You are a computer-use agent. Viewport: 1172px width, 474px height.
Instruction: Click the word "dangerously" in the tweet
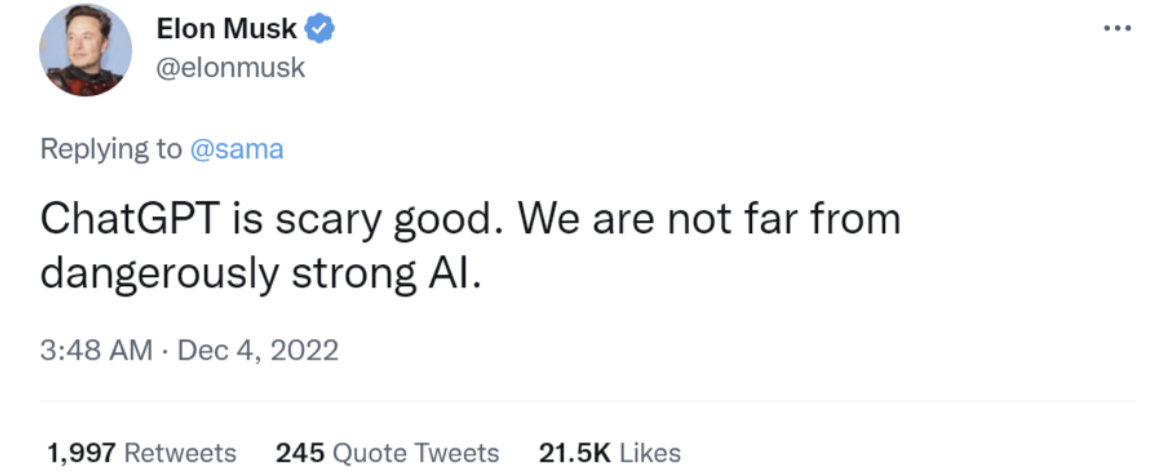[x=160, y=274]
